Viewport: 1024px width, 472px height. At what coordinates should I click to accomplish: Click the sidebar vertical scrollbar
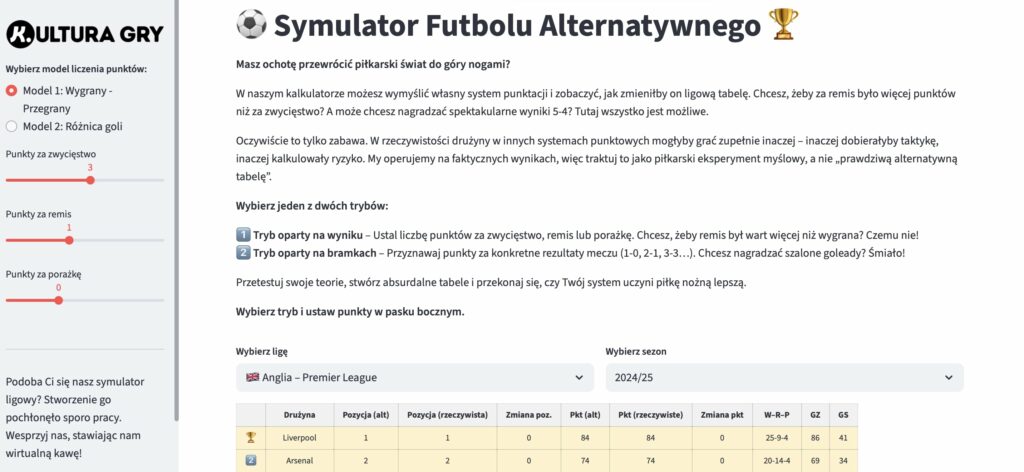click(177, 200)
